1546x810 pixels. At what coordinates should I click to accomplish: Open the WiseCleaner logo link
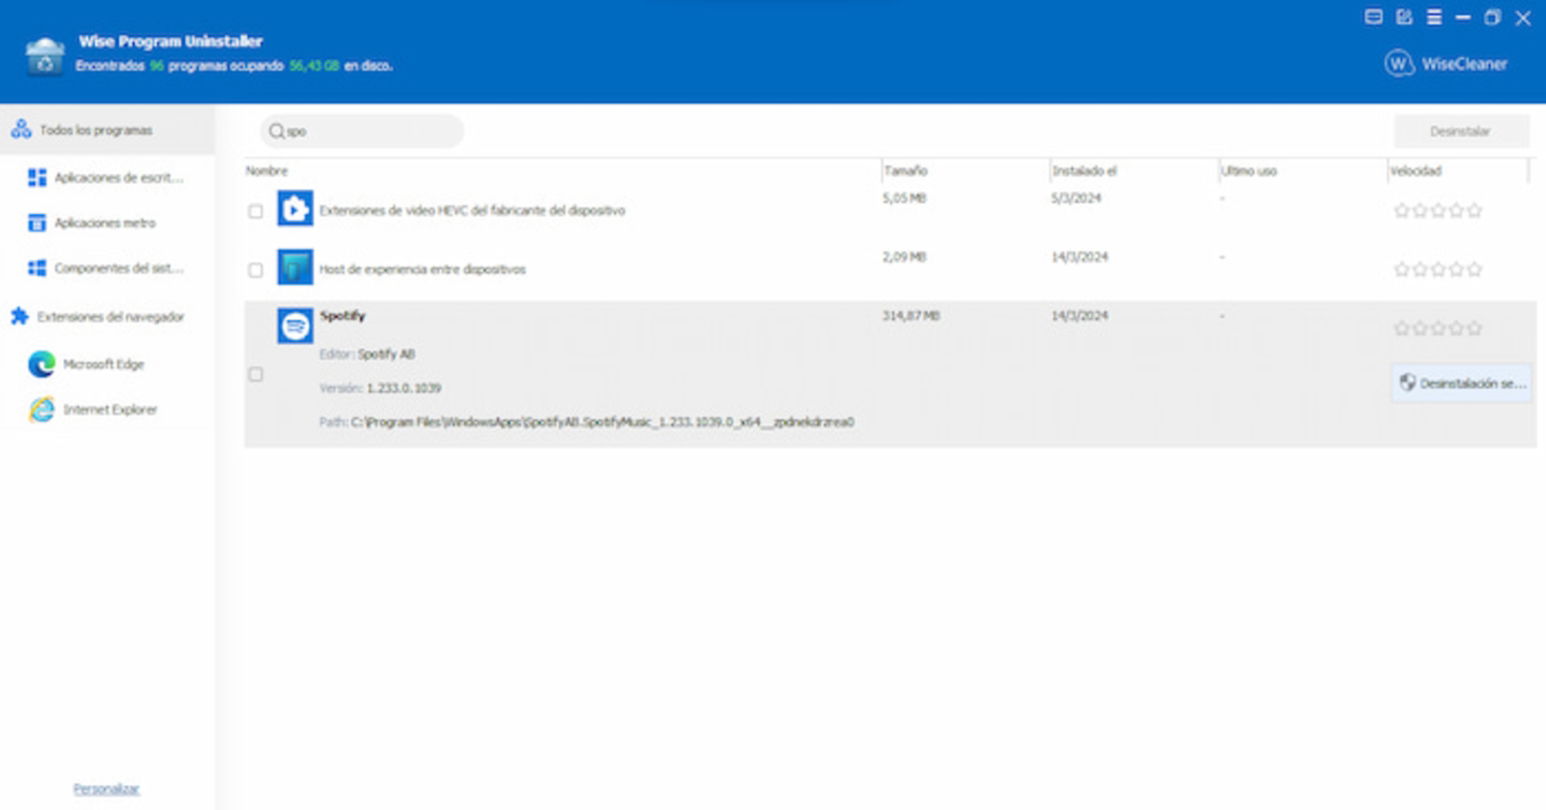point(1446,64)
